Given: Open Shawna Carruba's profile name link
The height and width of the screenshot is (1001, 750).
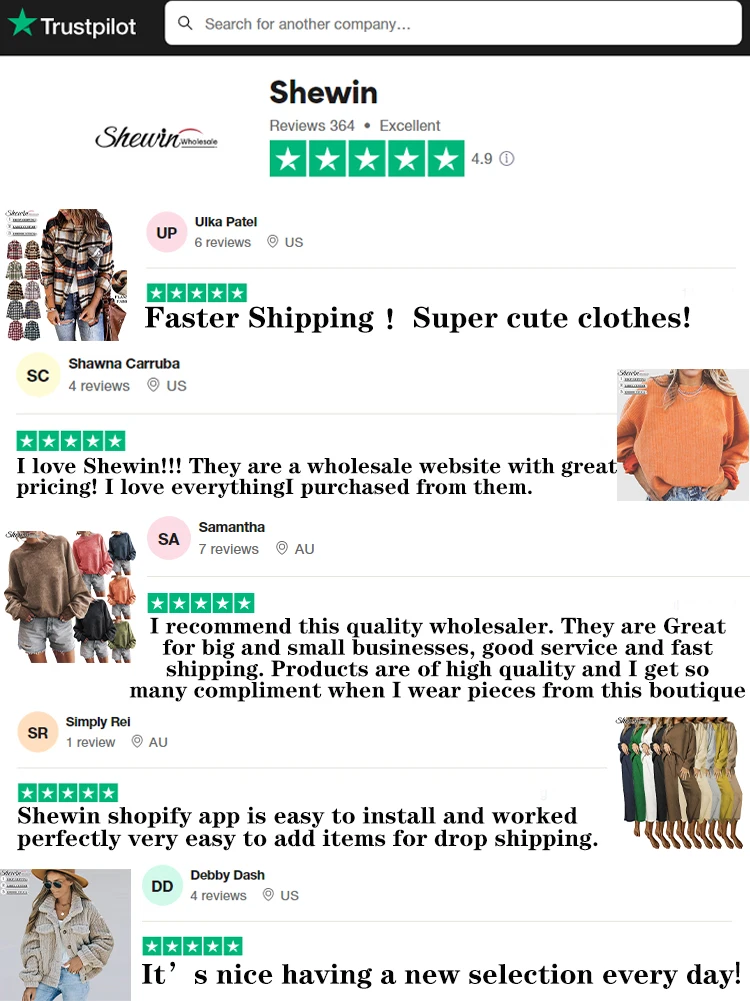Looking at the screenshot, I should click(x=124, y=363).
